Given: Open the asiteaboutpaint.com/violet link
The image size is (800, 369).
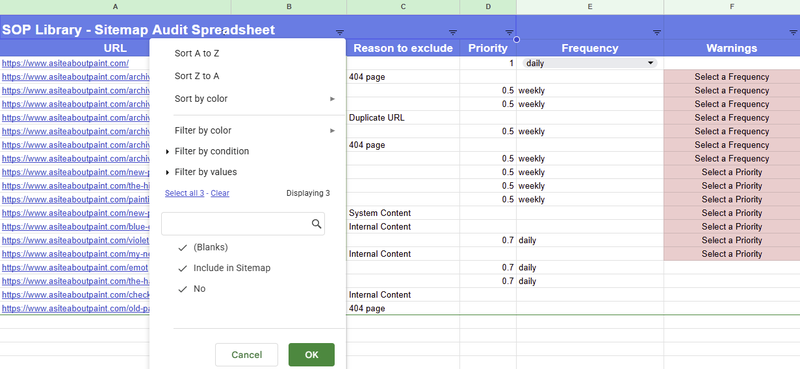Looking at the screenshot, I should click(x=76, y=240).
